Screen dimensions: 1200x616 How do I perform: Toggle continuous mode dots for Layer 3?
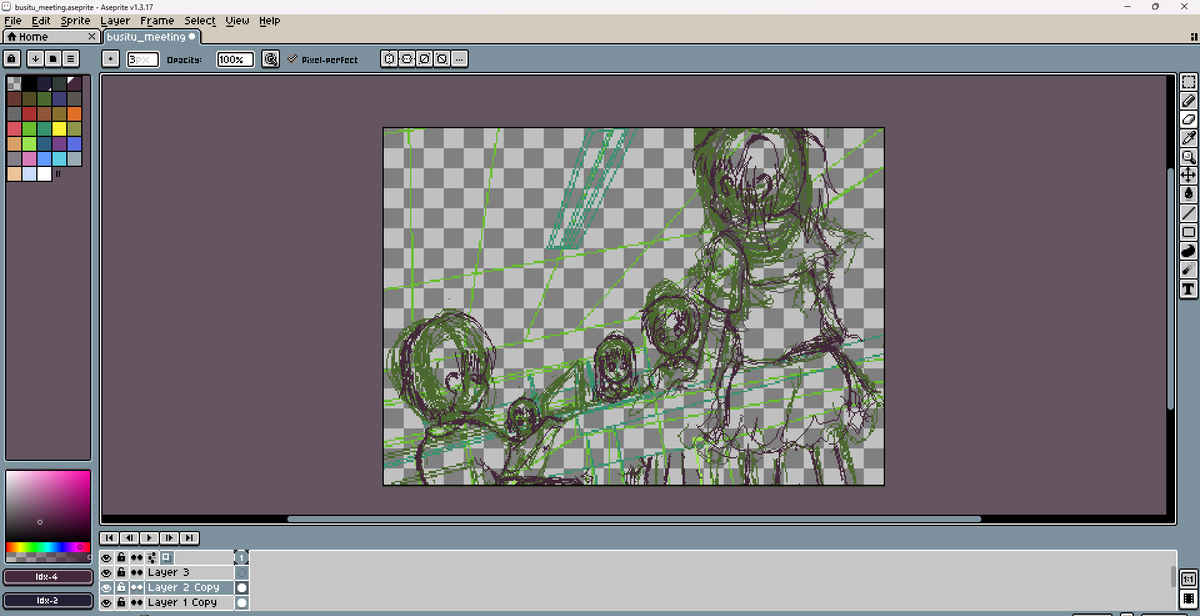136,573
